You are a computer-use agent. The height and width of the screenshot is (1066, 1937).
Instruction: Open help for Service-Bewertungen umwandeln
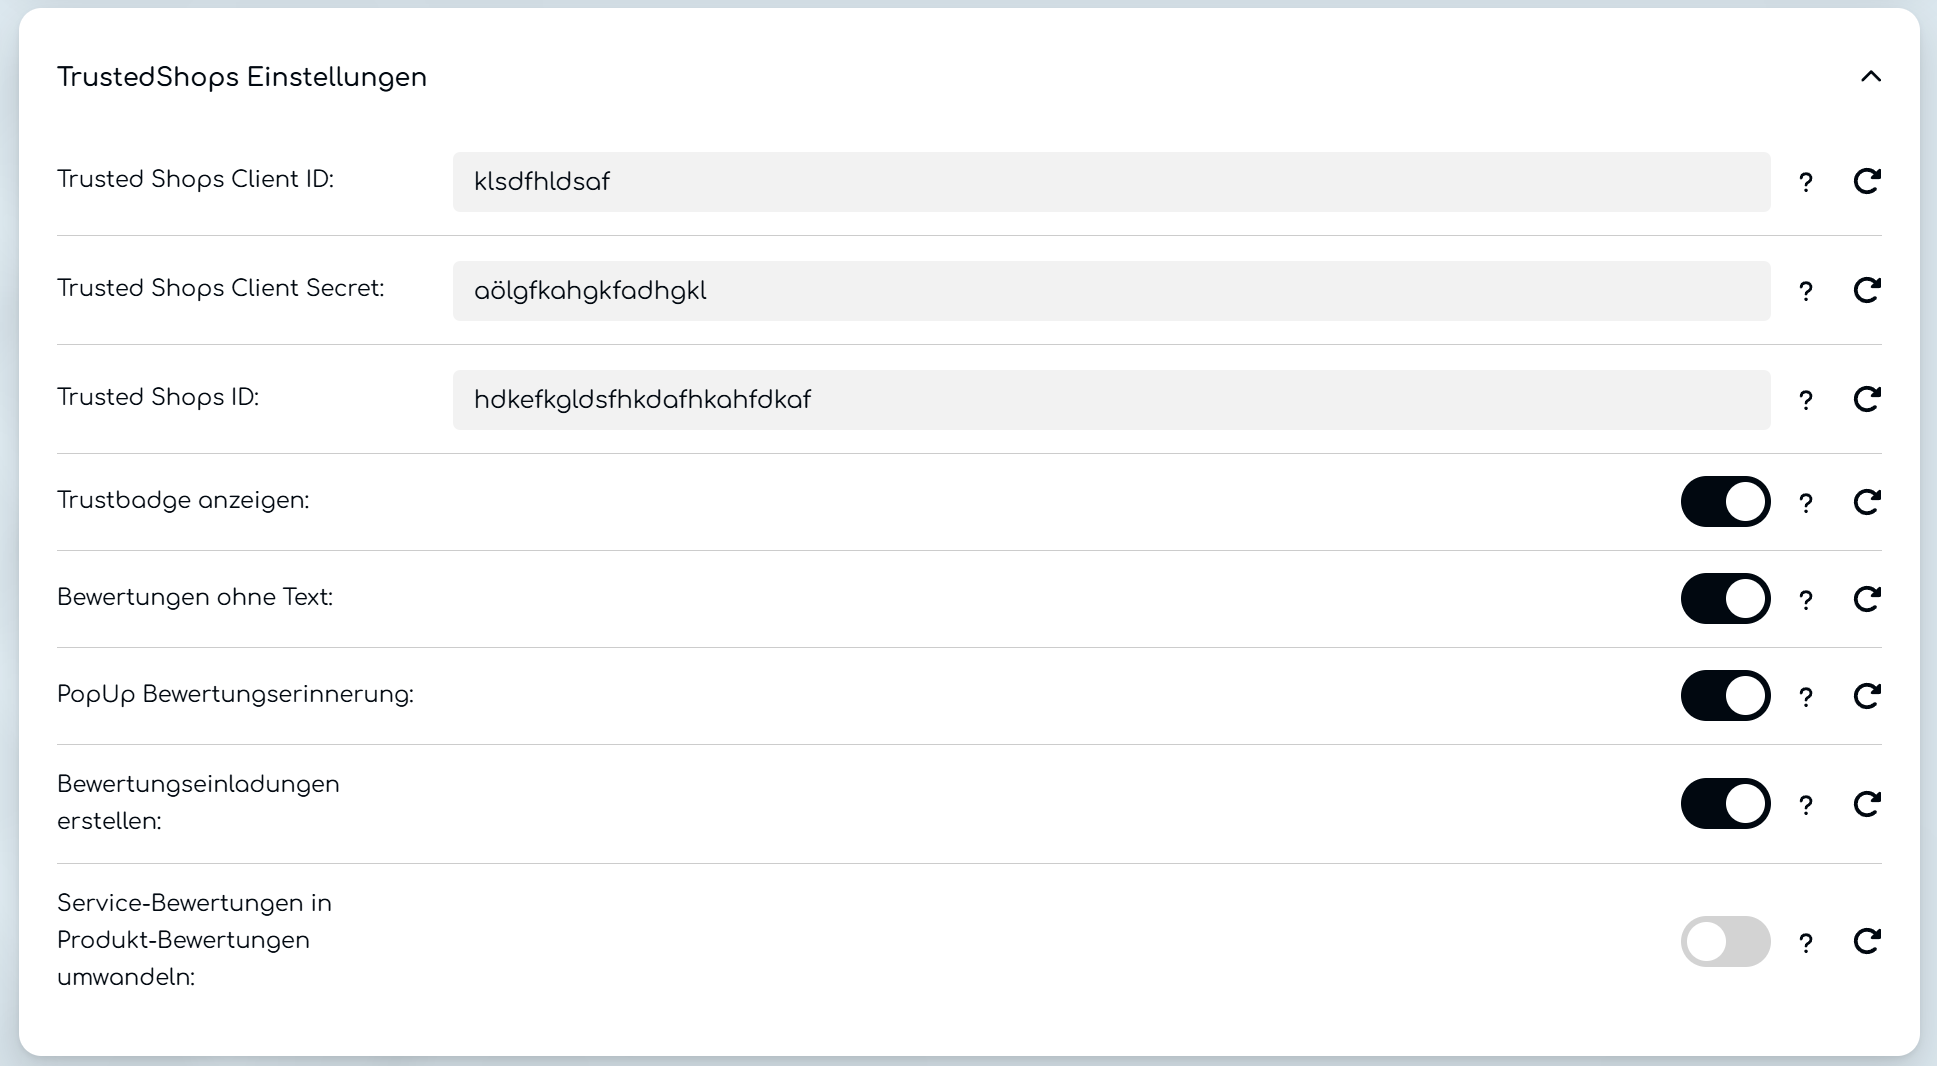coord(1806,943)
